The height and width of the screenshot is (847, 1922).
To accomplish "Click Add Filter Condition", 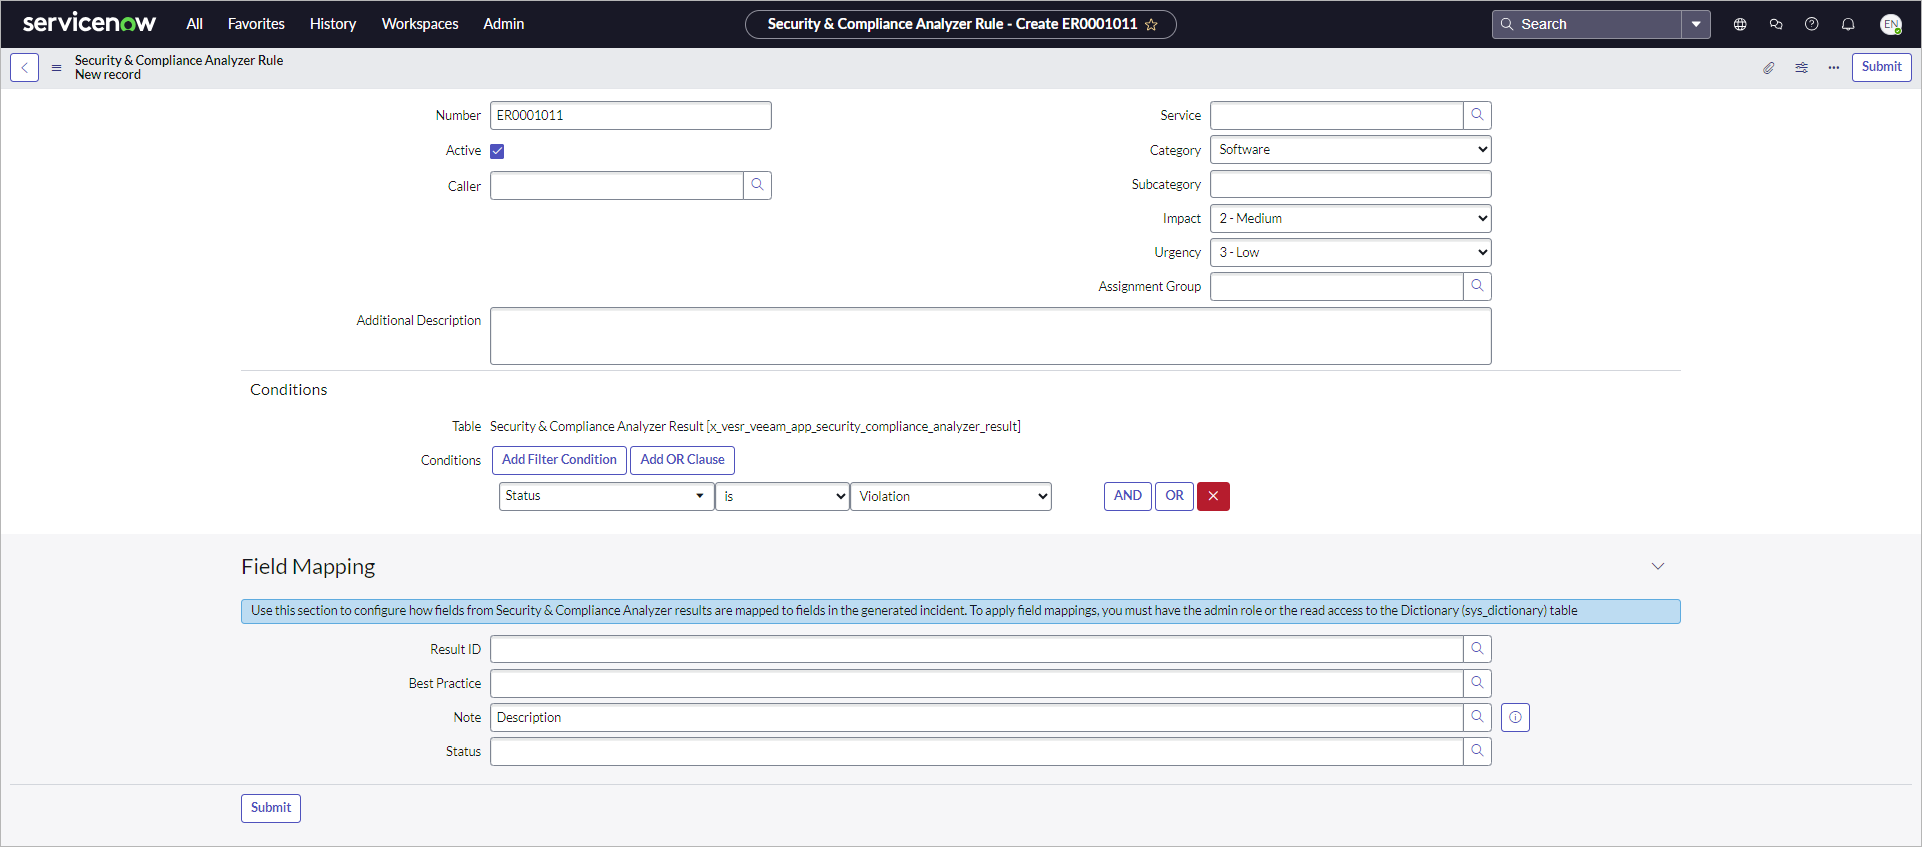I will coord(559,460).
